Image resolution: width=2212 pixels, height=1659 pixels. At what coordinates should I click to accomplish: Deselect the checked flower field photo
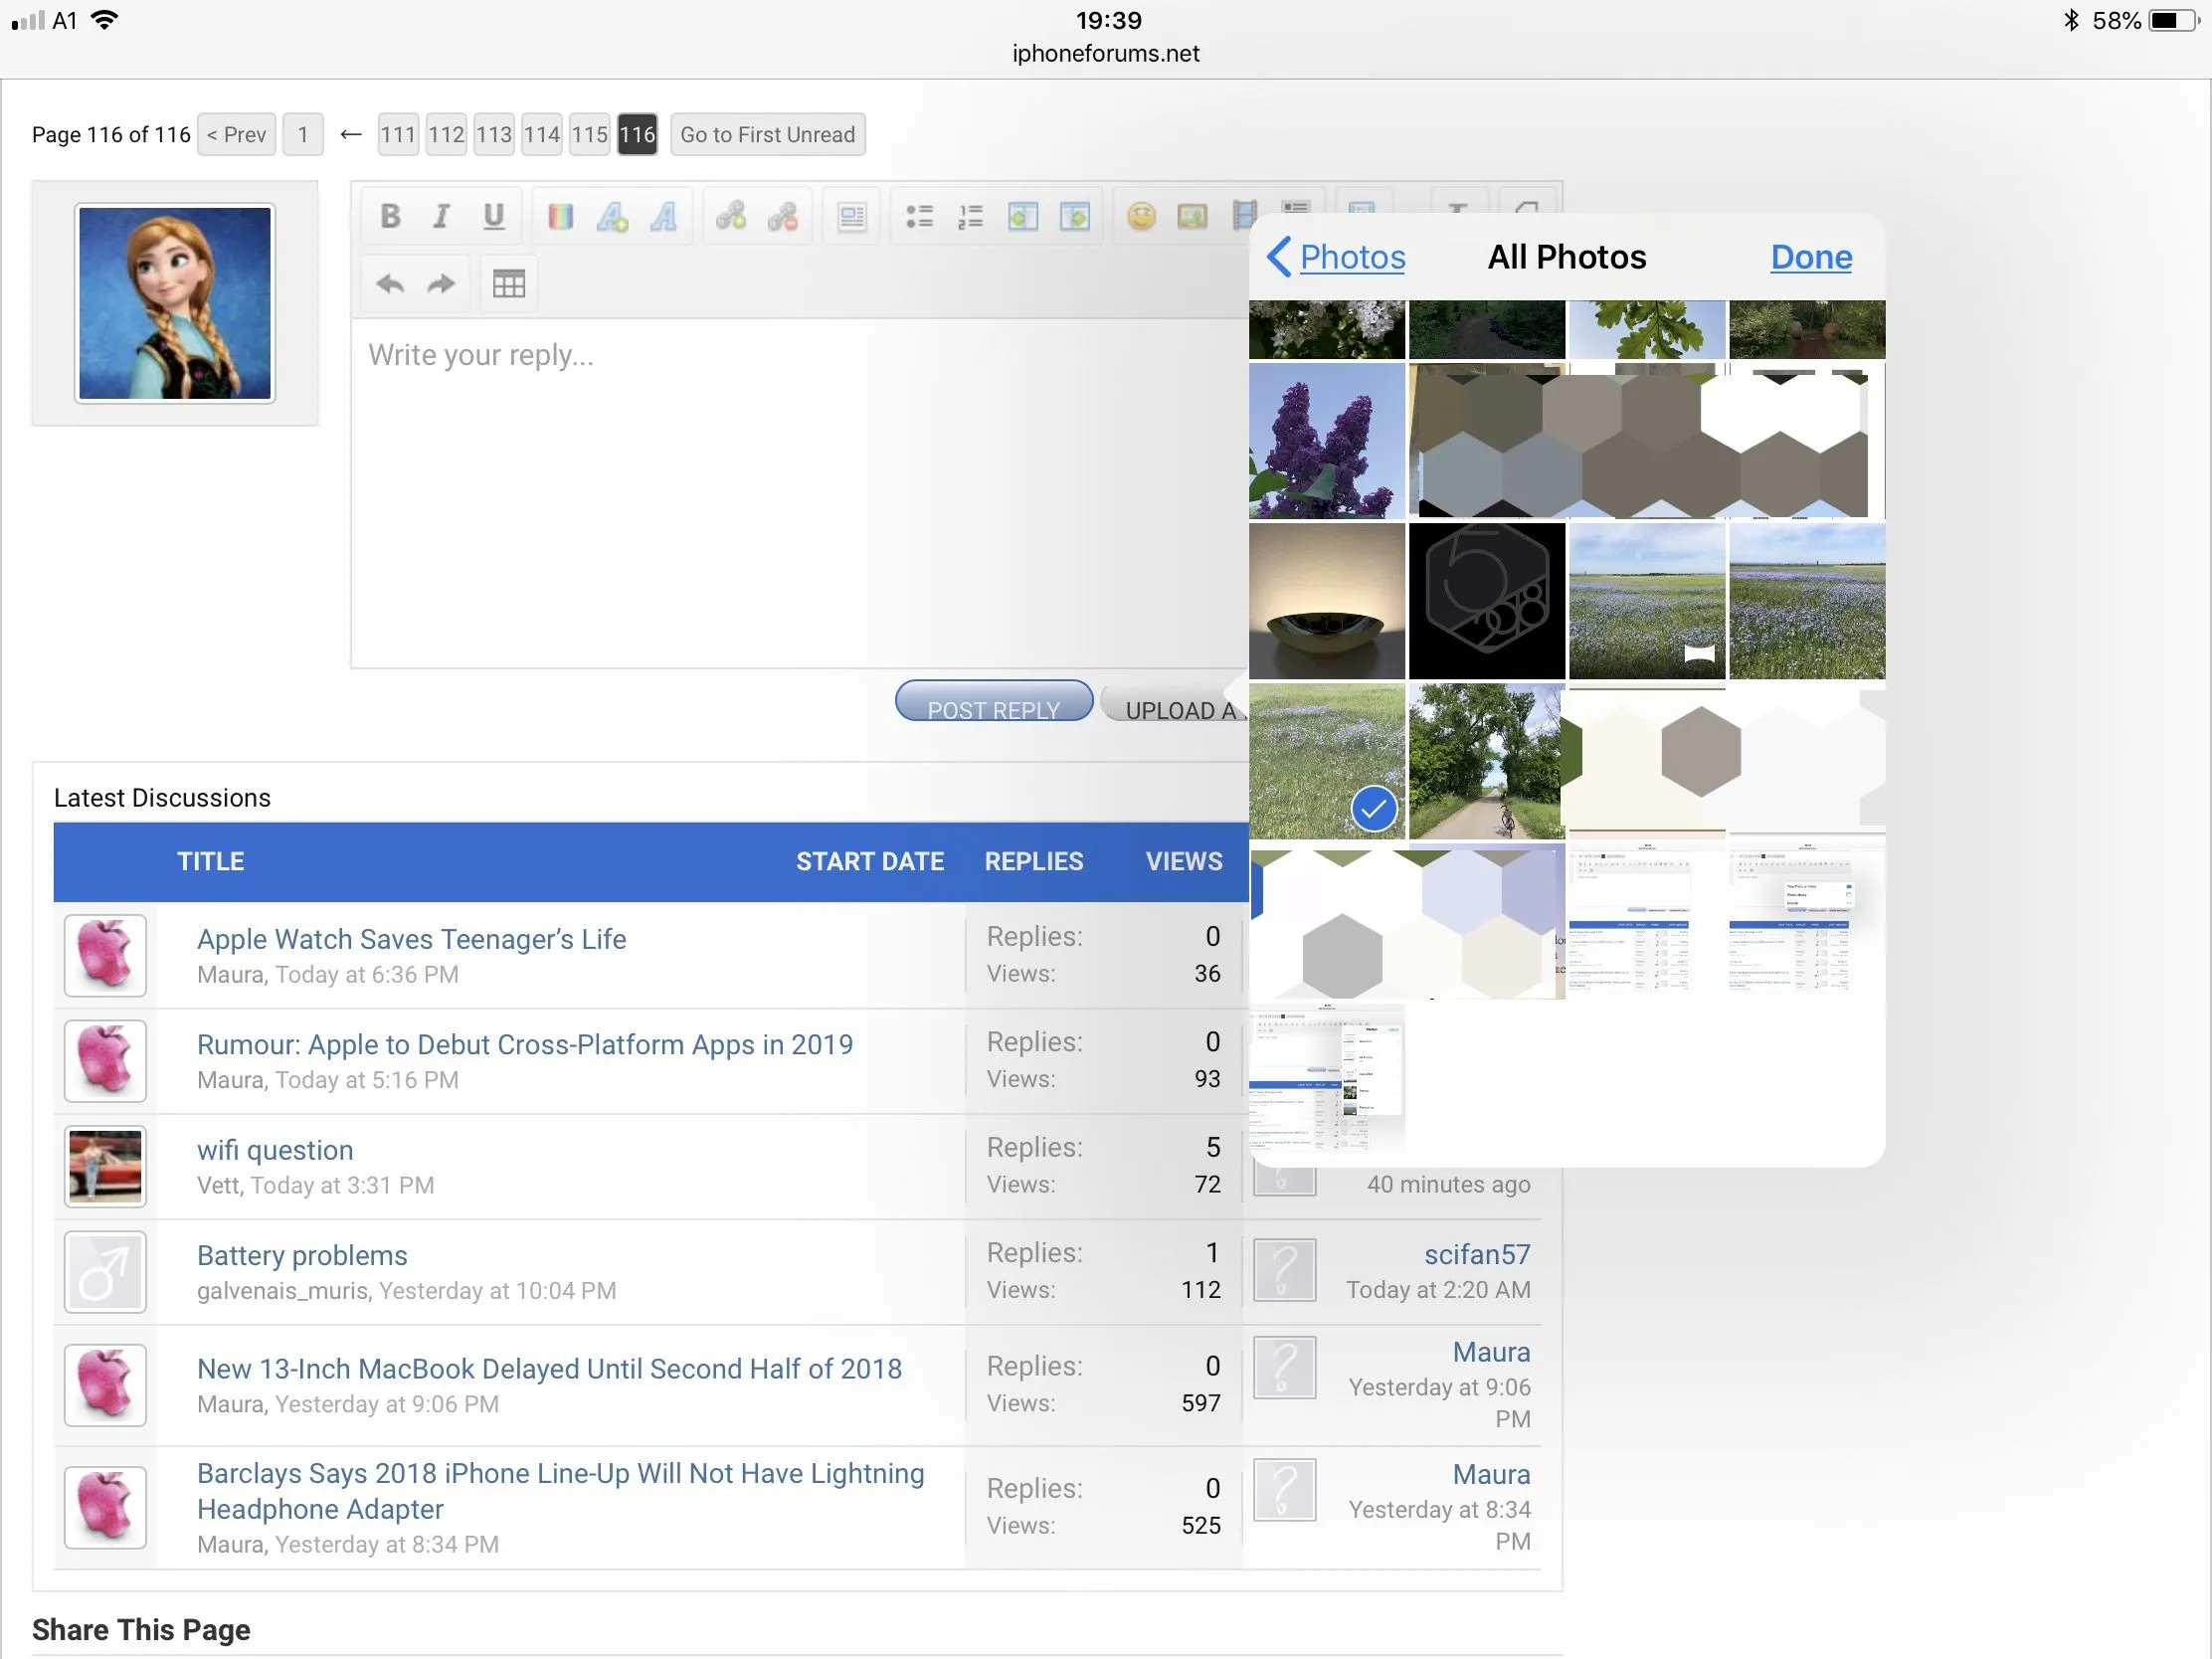coord(1326,761)
